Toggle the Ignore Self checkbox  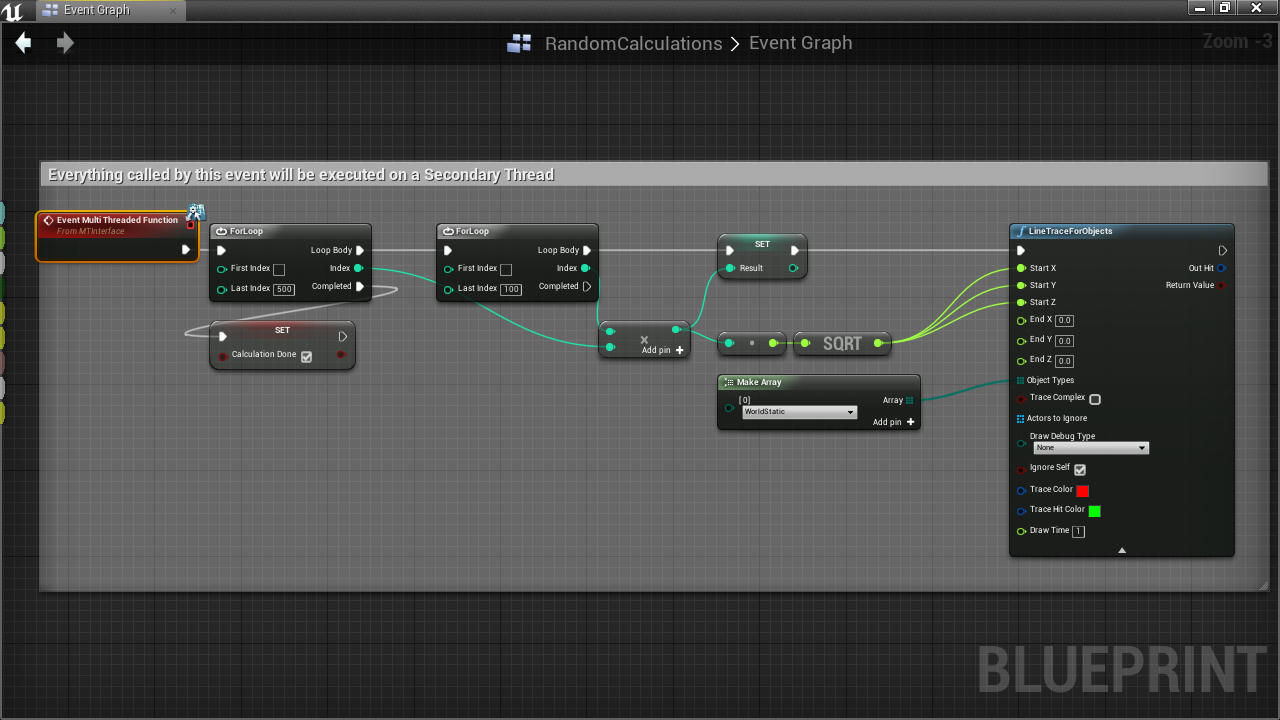click(x=1078, y=468)
